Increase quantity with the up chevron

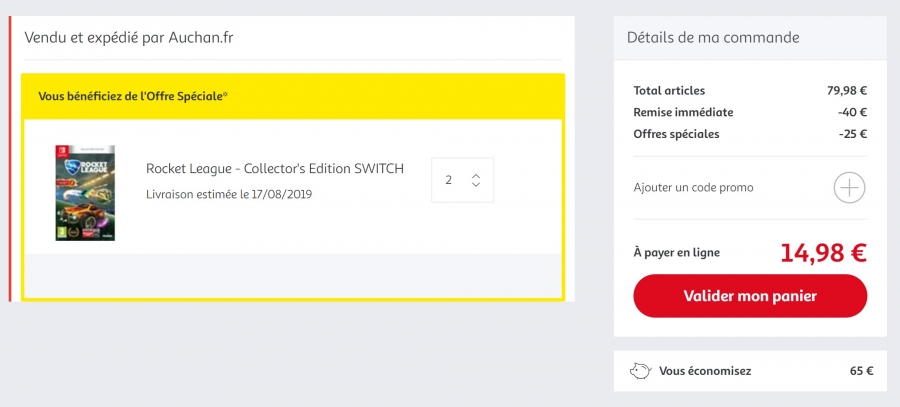pos(476,176)
